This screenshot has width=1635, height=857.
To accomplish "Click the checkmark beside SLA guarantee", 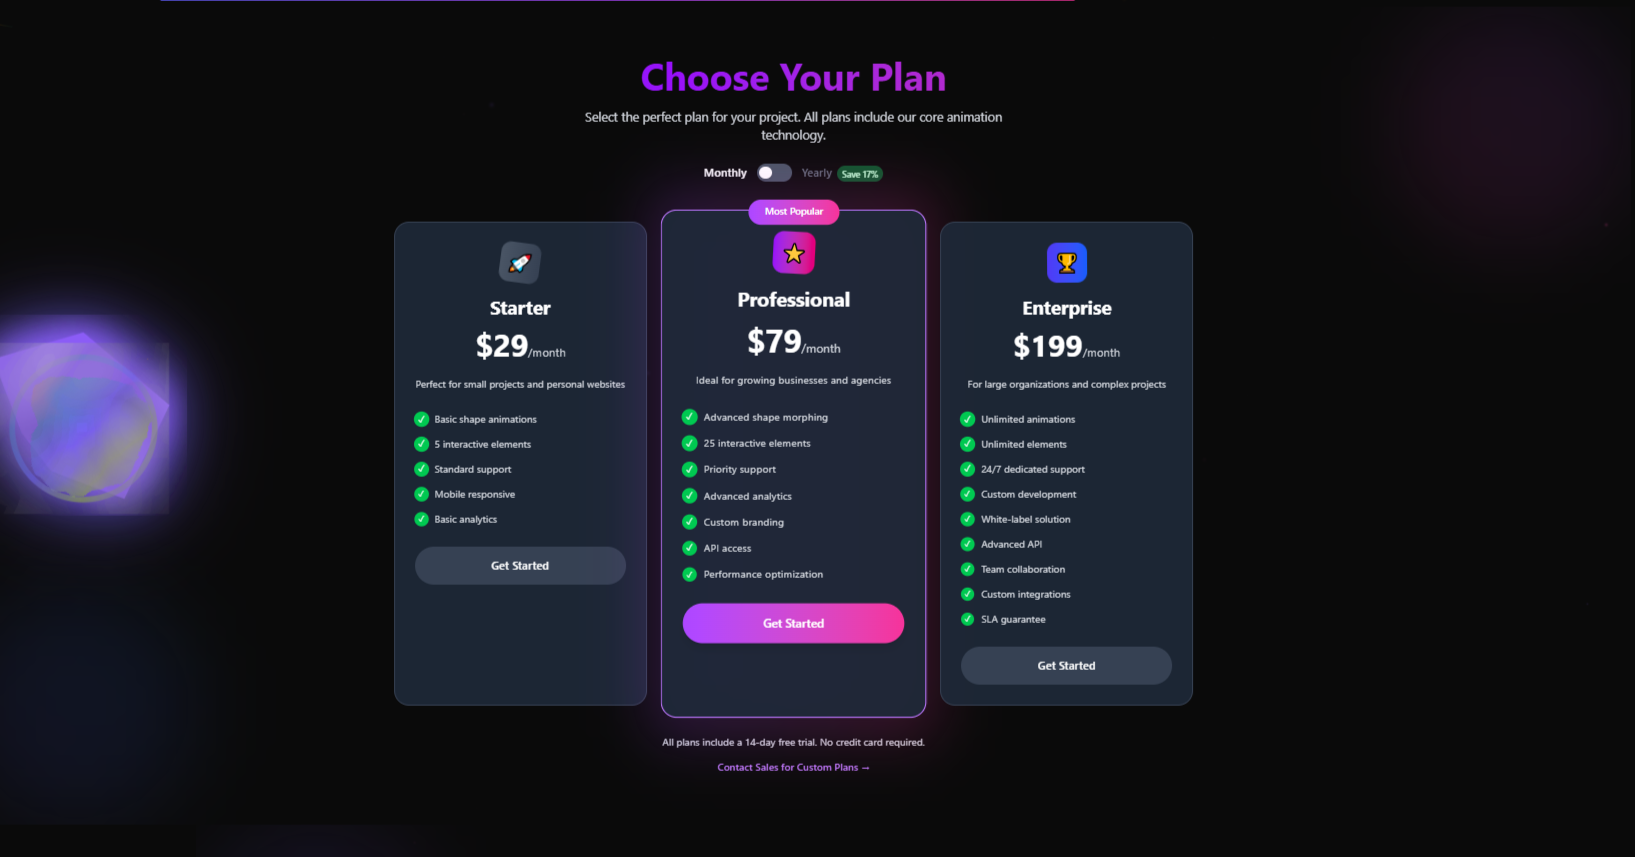I will click(x=967, y=619).
